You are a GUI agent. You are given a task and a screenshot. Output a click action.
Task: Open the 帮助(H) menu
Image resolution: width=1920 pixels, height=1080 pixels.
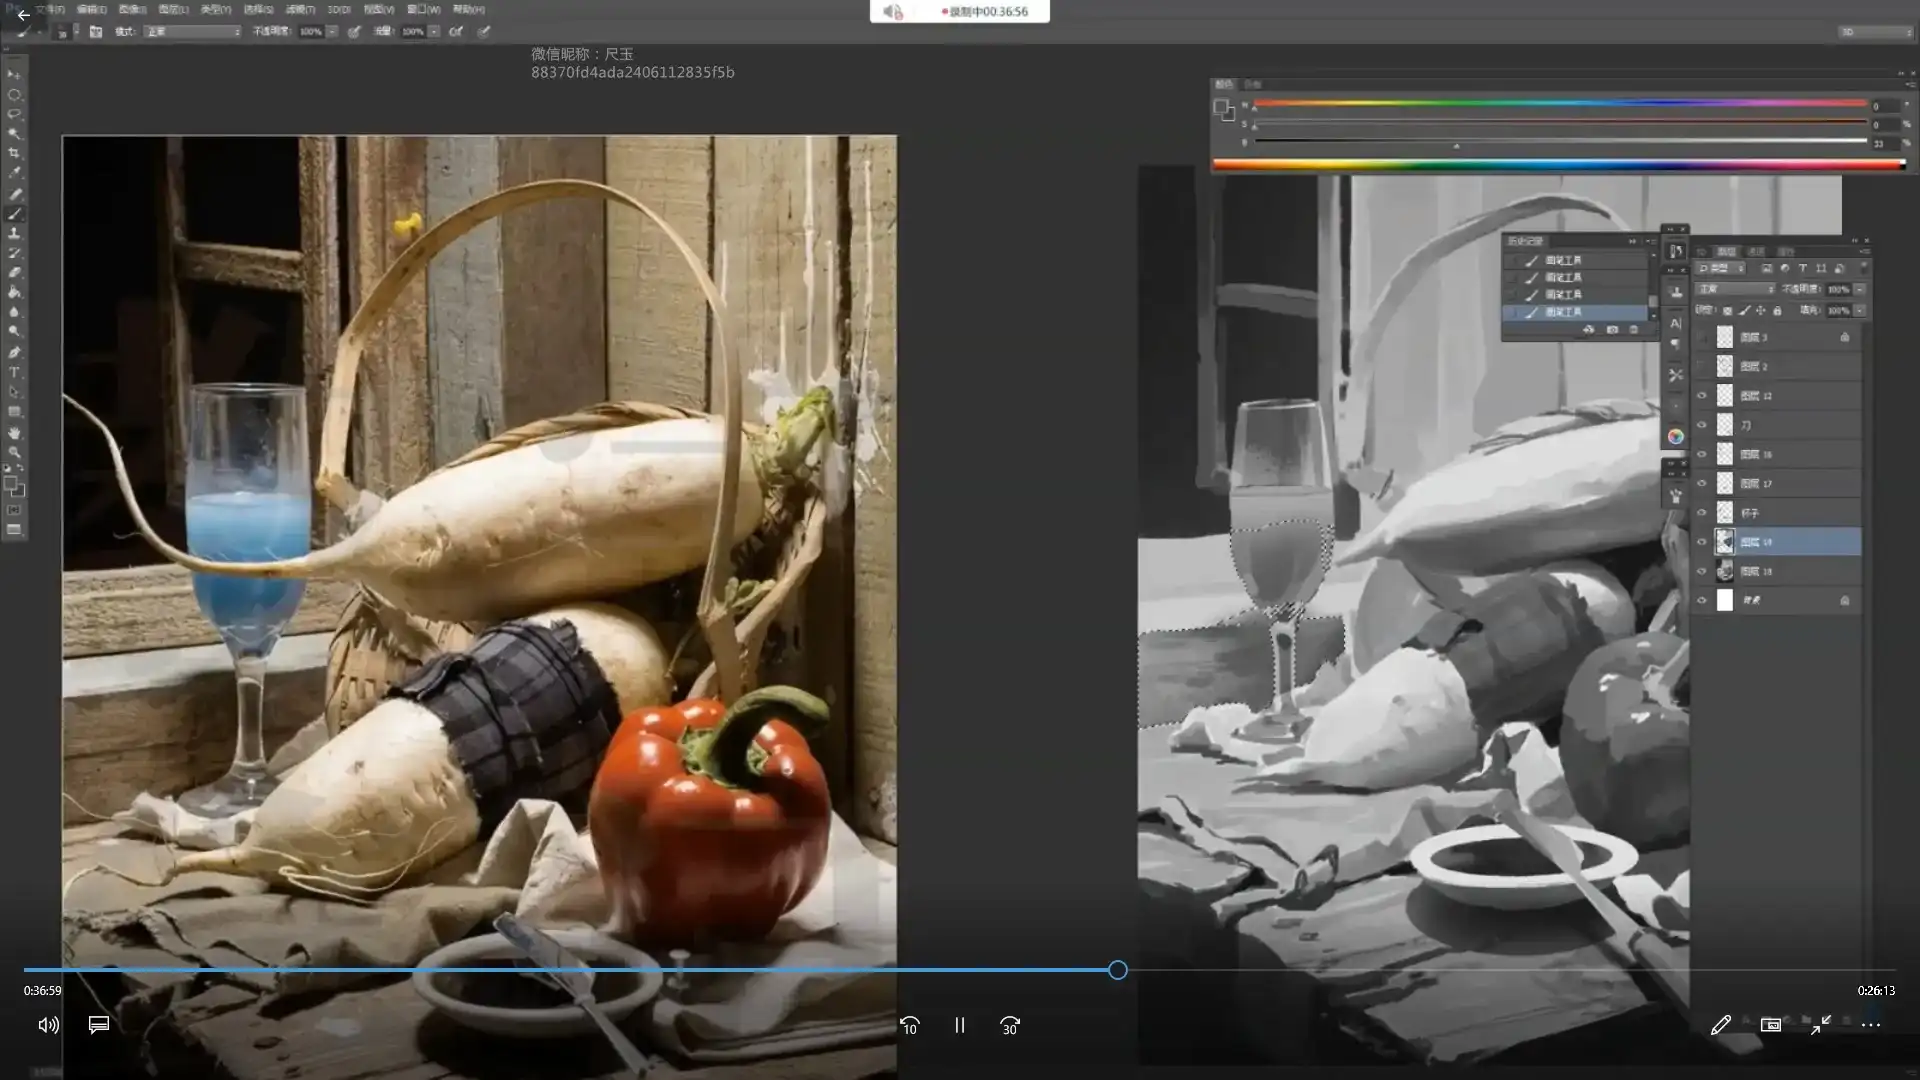pos(468,9)
